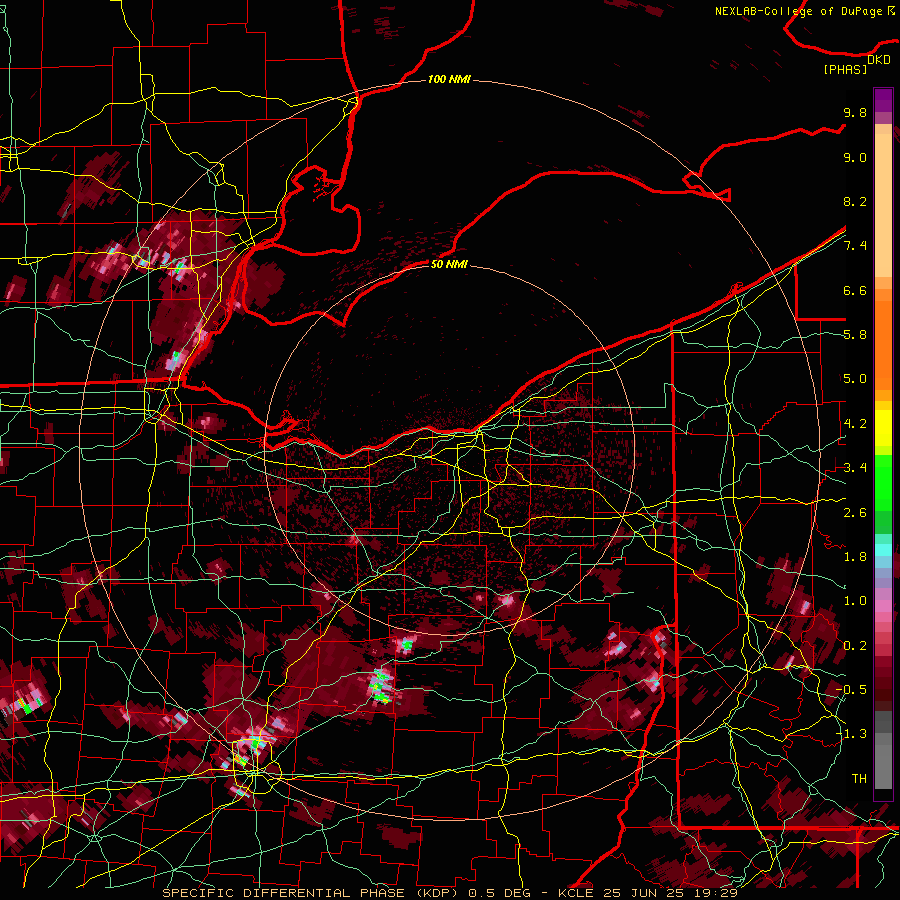Pick the orange segment of the color bar
The height and width of the screenshot is (900, 900).
click(883, 344)
